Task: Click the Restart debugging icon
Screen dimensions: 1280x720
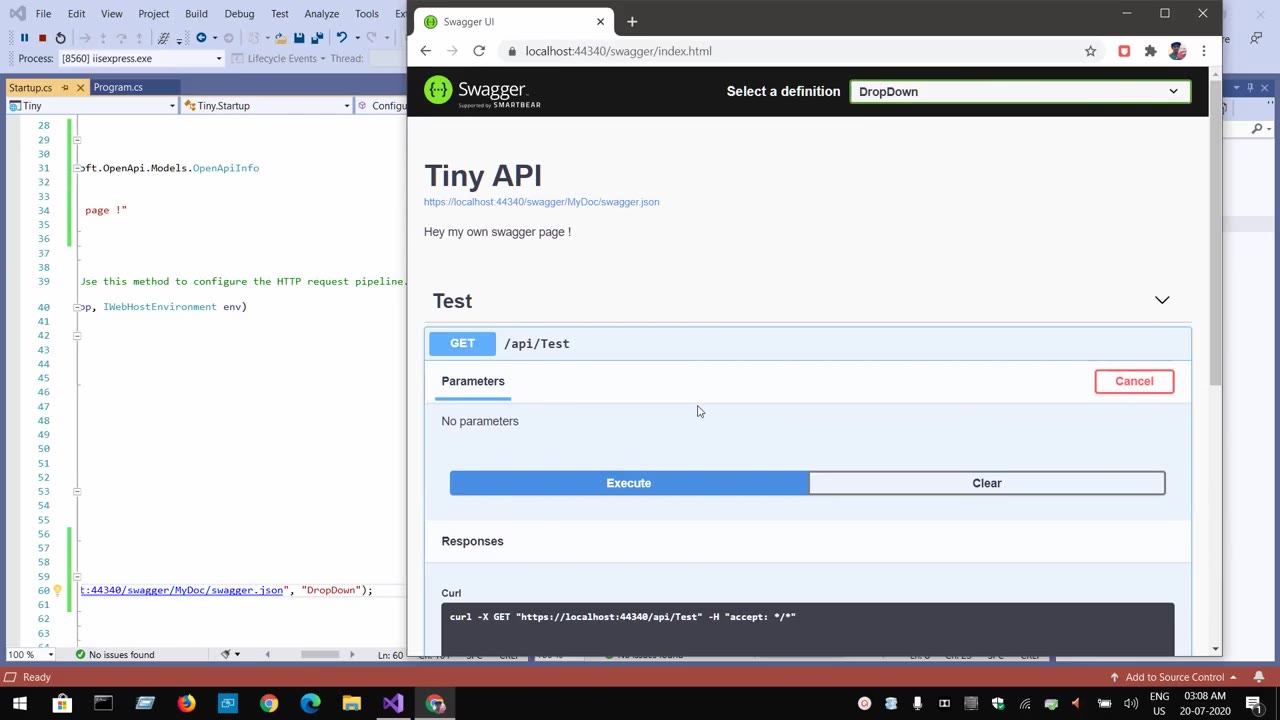Action: tap(60, 38)
